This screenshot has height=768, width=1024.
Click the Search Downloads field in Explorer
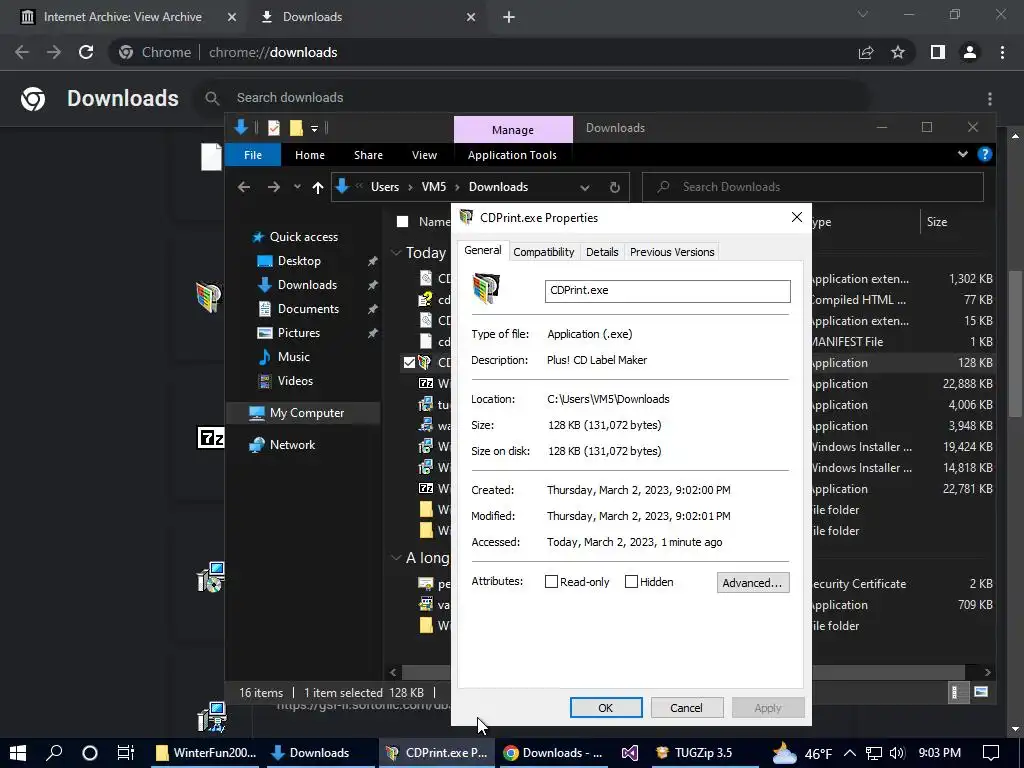tap(813, 187)
